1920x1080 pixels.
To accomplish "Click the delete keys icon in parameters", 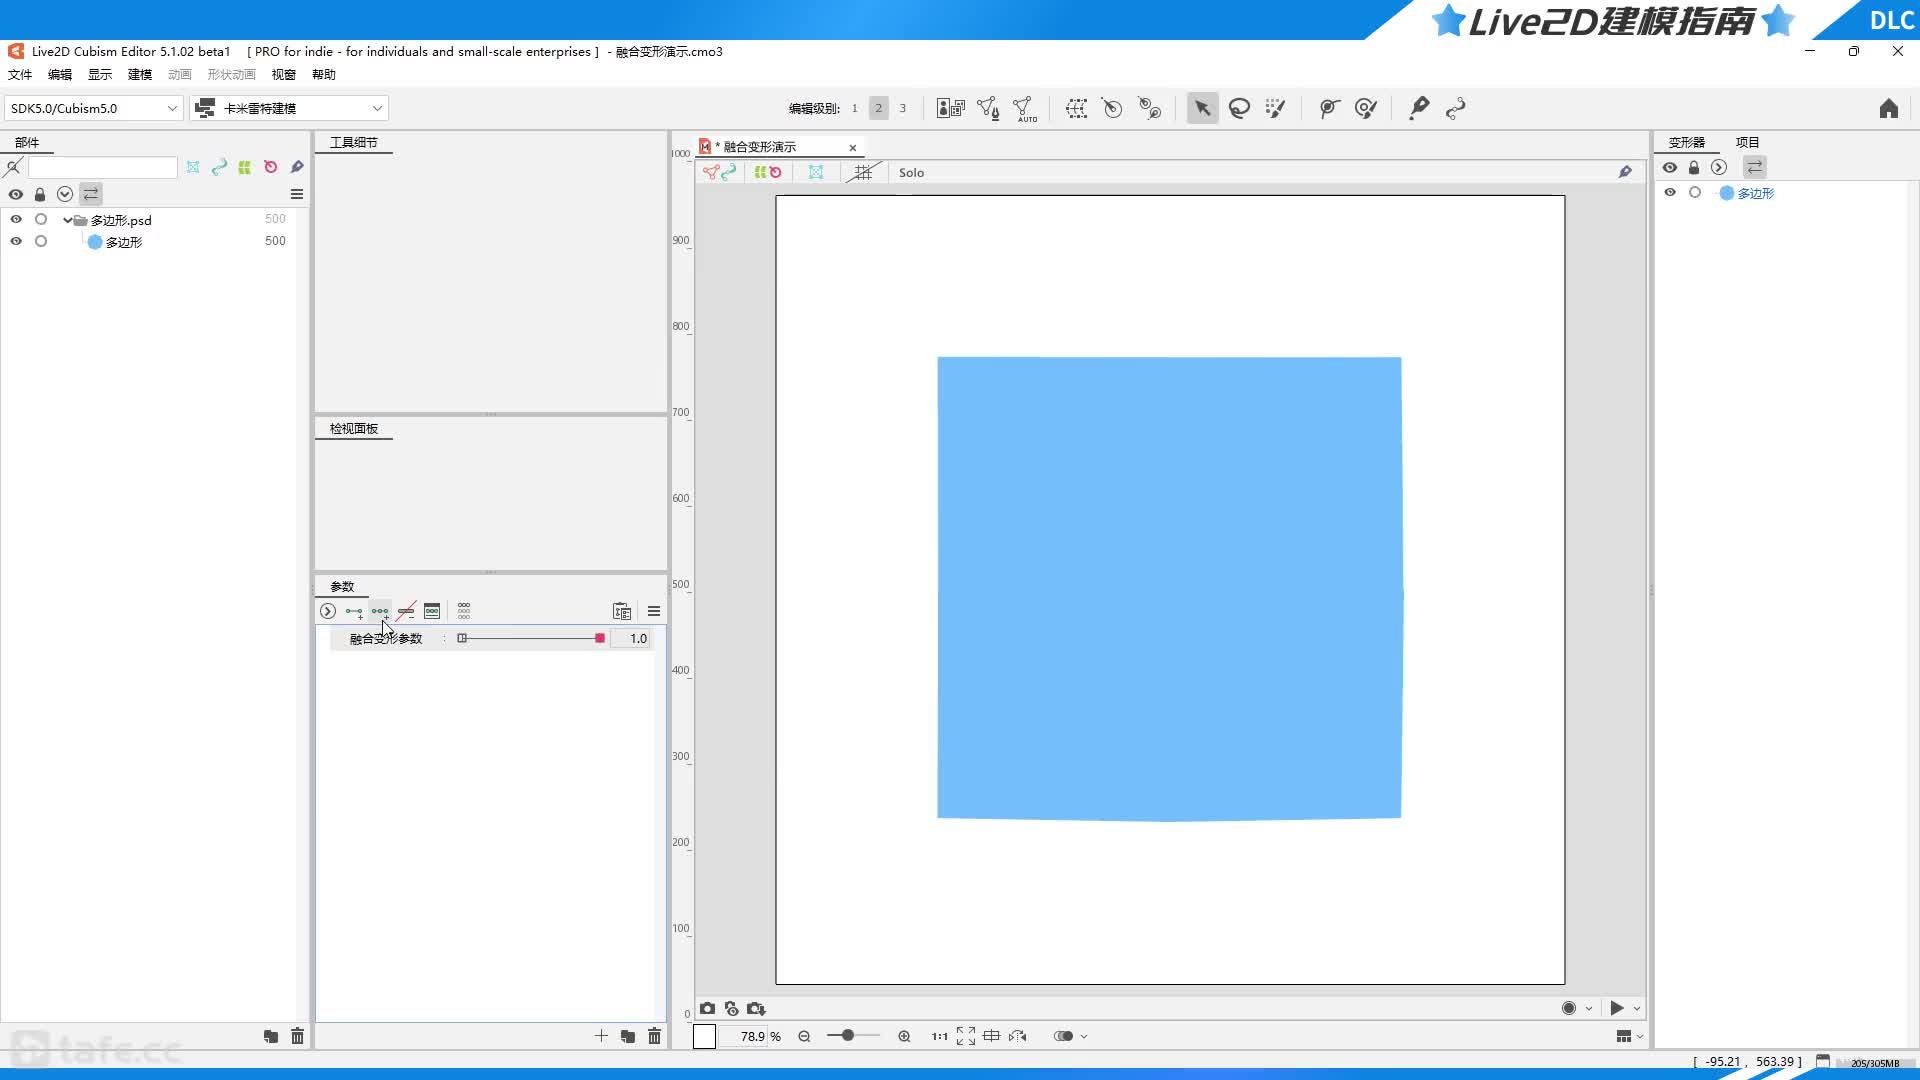I will [406, 611].
